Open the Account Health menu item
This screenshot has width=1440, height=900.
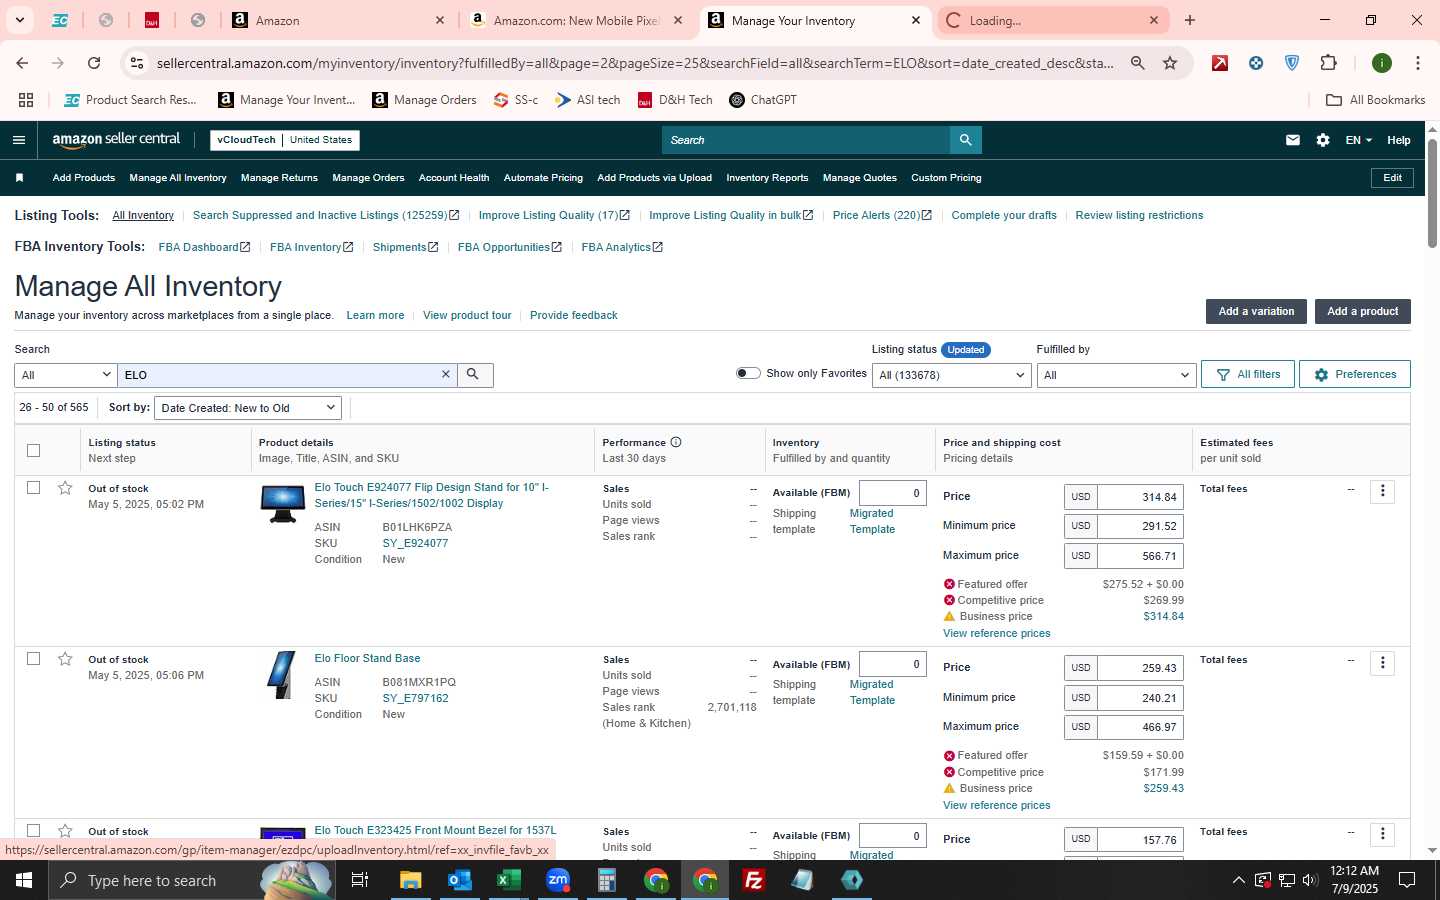[x=454, y=178]
